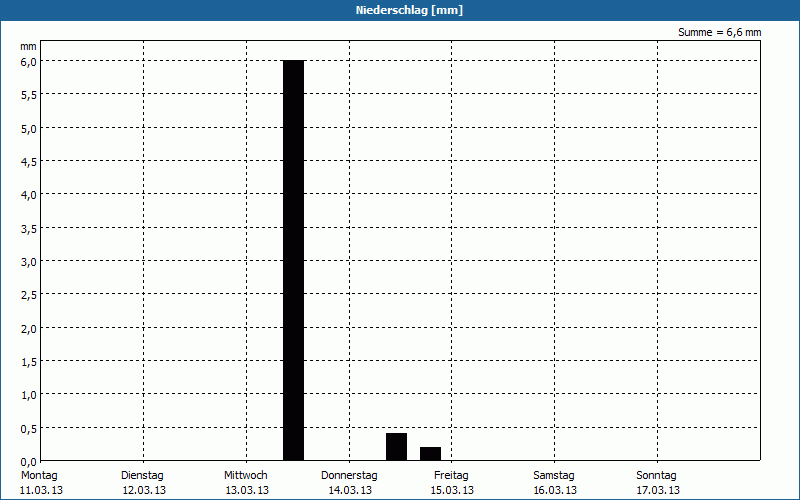Click the date '17.03.13'
The image size is (800, 500).
pyautogui.click(x=658, y=490)
